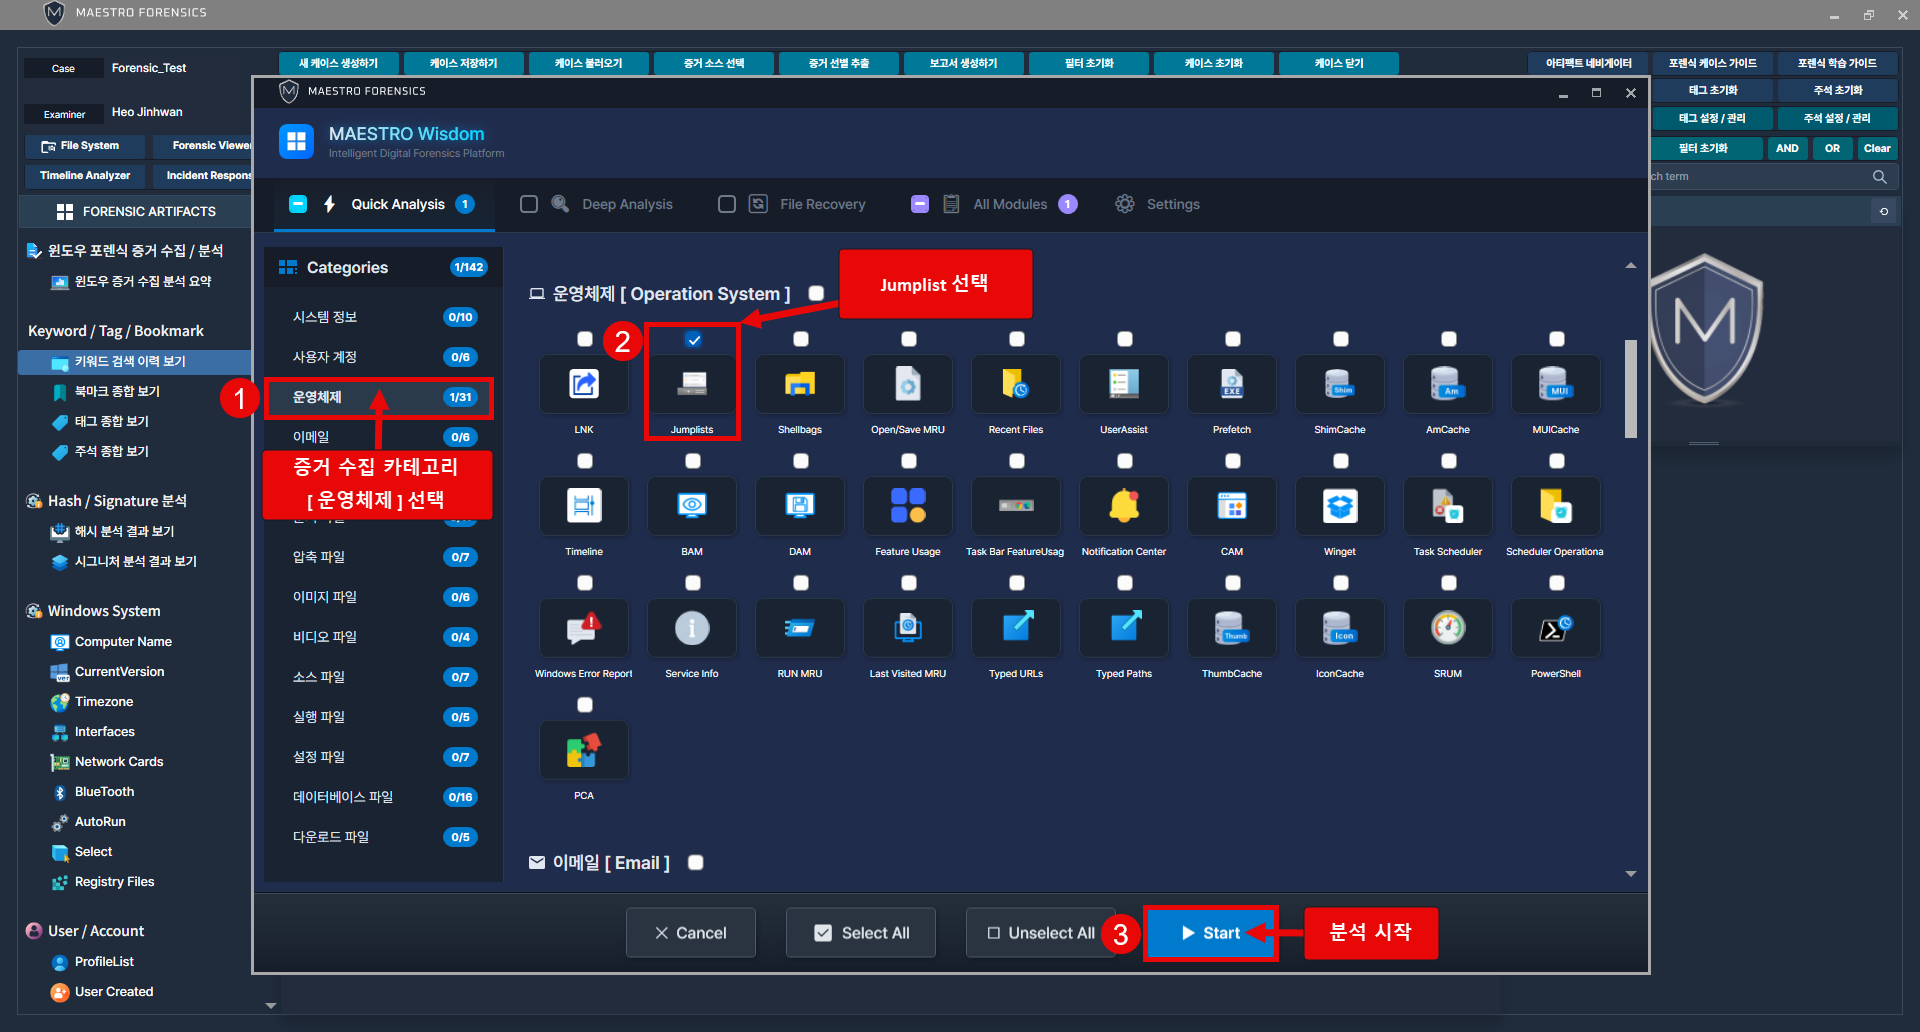Viewport: 1920px width, 1032px height.
Task: Click the Notification Center bell icon
Action: (x=1124, y=506)
